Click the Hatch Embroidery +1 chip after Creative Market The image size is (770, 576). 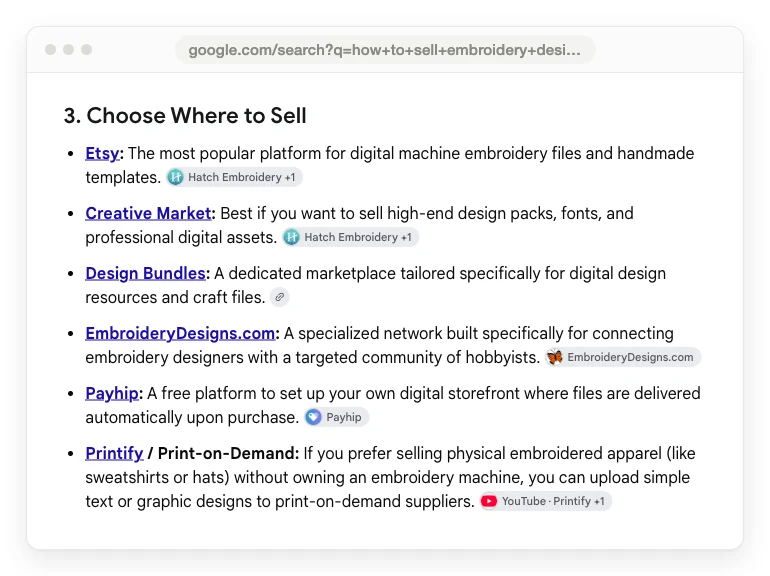click(350, 237)
